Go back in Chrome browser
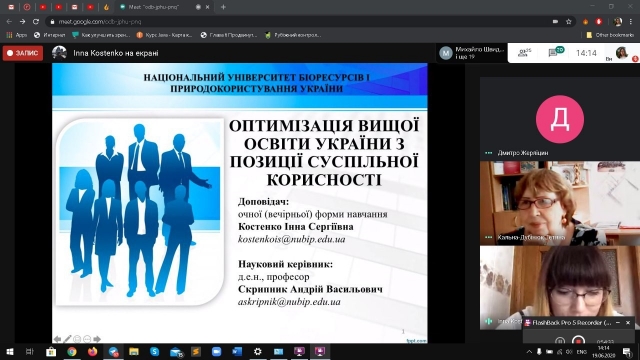Screen dimensions: 640x360 pos(9,22)
